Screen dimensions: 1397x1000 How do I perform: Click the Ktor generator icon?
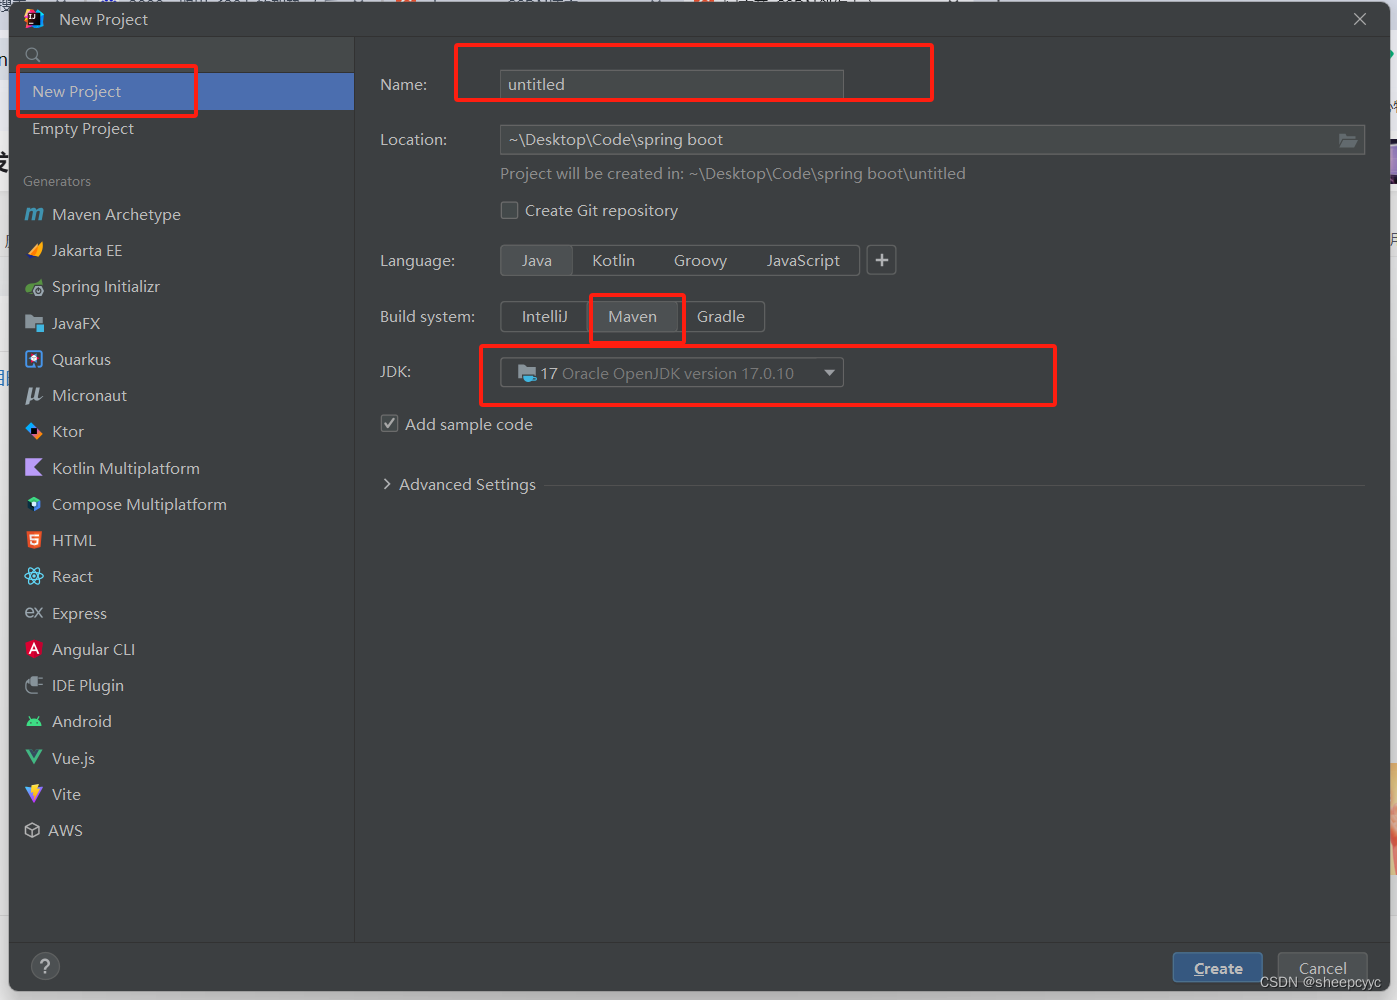coord(34,431)
